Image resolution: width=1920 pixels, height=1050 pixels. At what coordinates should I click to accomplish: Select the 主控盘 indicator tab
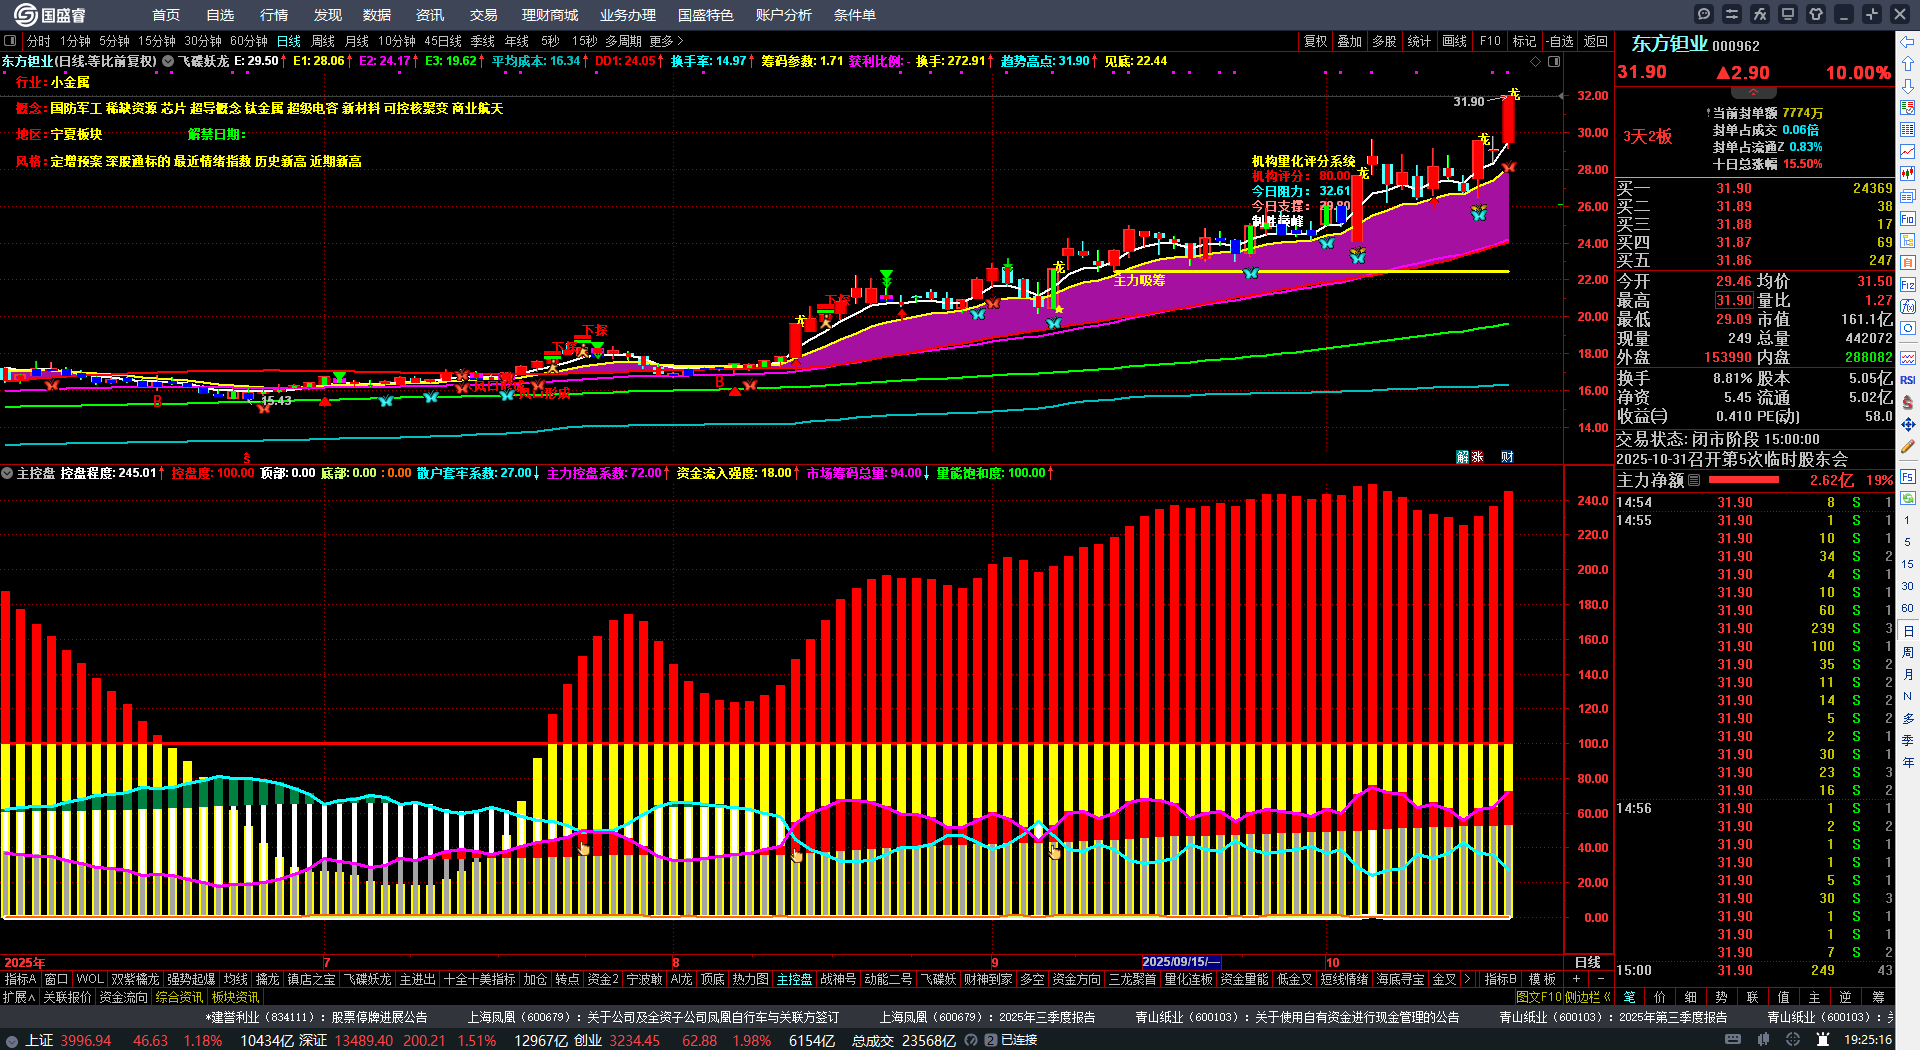[795, 979]
